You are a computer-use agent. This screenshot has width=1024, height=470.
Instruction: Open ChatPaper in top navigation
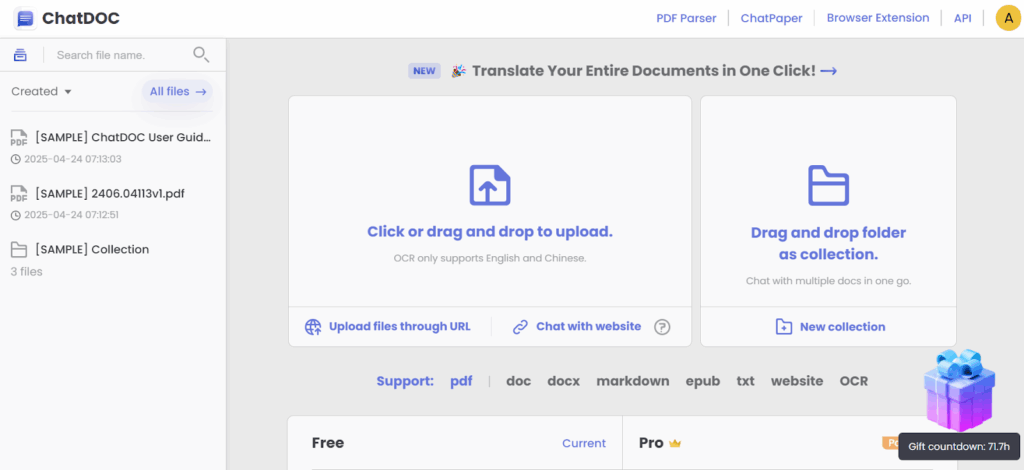pos(771,18)
